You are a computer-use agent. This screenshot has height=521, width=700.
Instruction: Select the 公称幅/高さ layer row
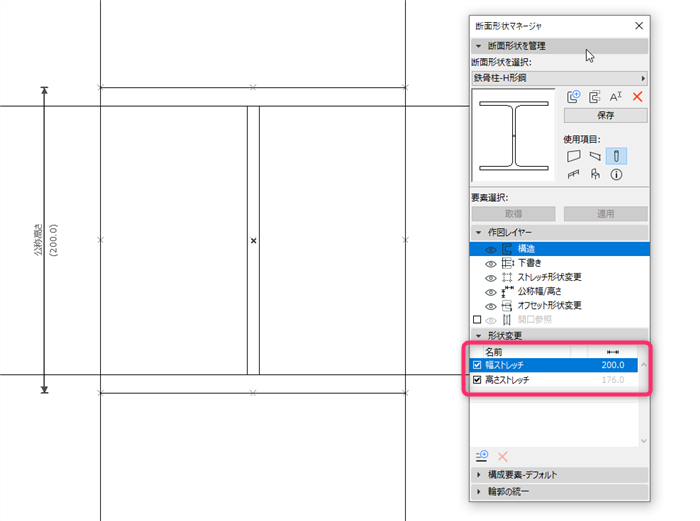pyautogui.click(x=559, y=292)
